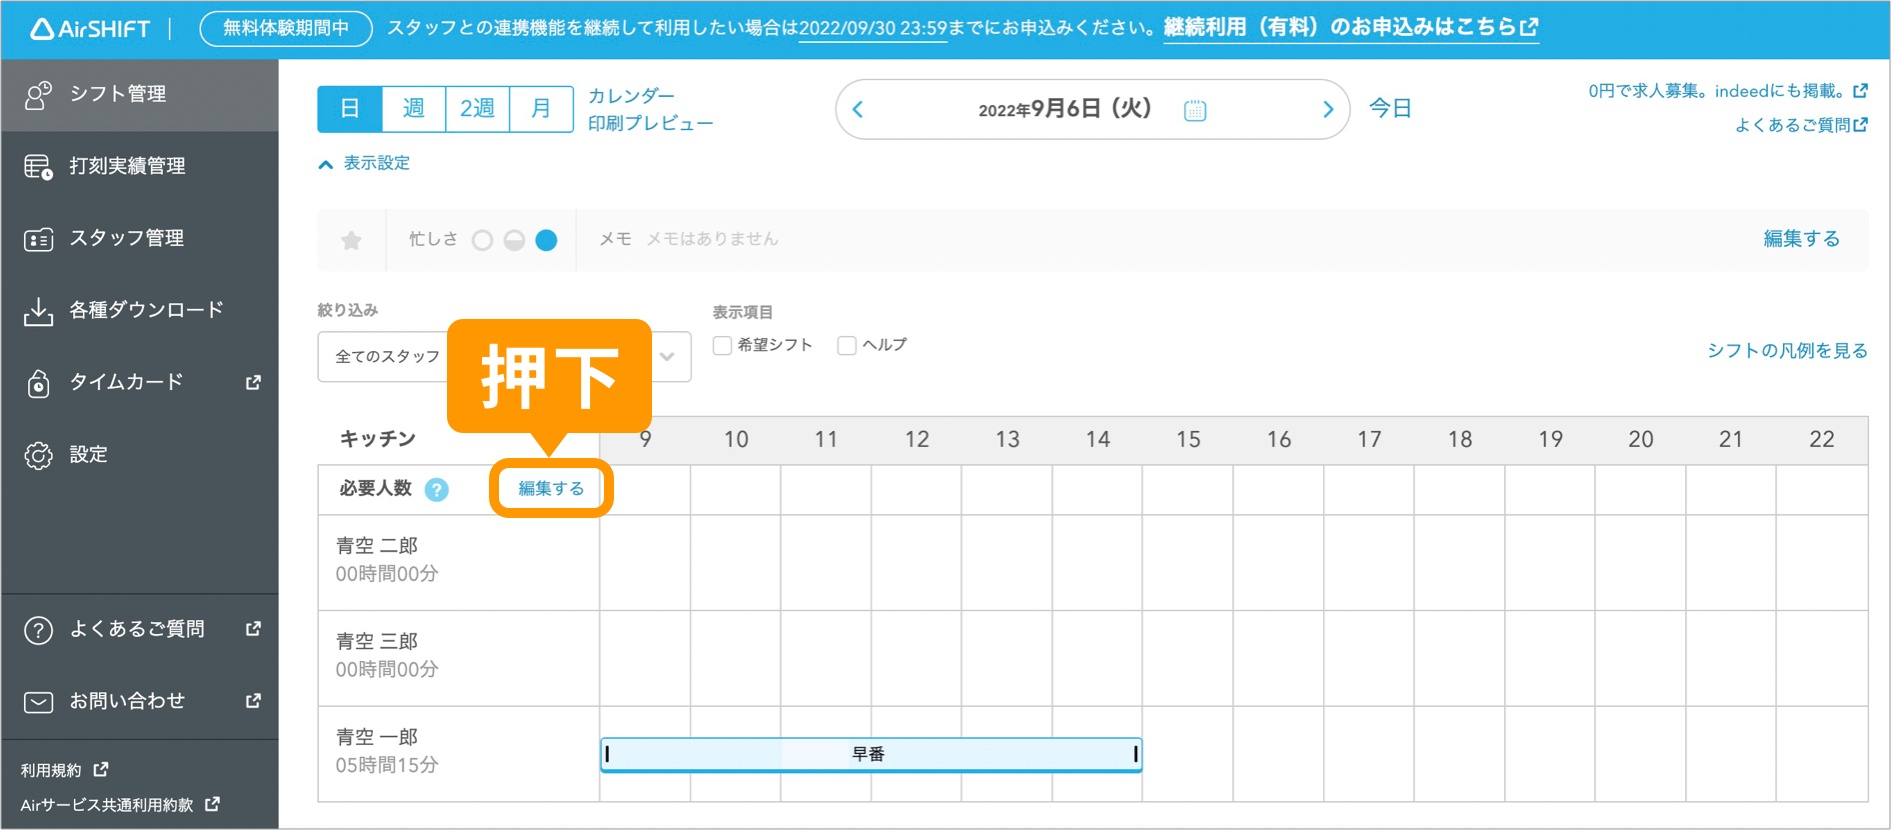
Task: Click the 15 hour column header
Action: [x=1188, y=440]
